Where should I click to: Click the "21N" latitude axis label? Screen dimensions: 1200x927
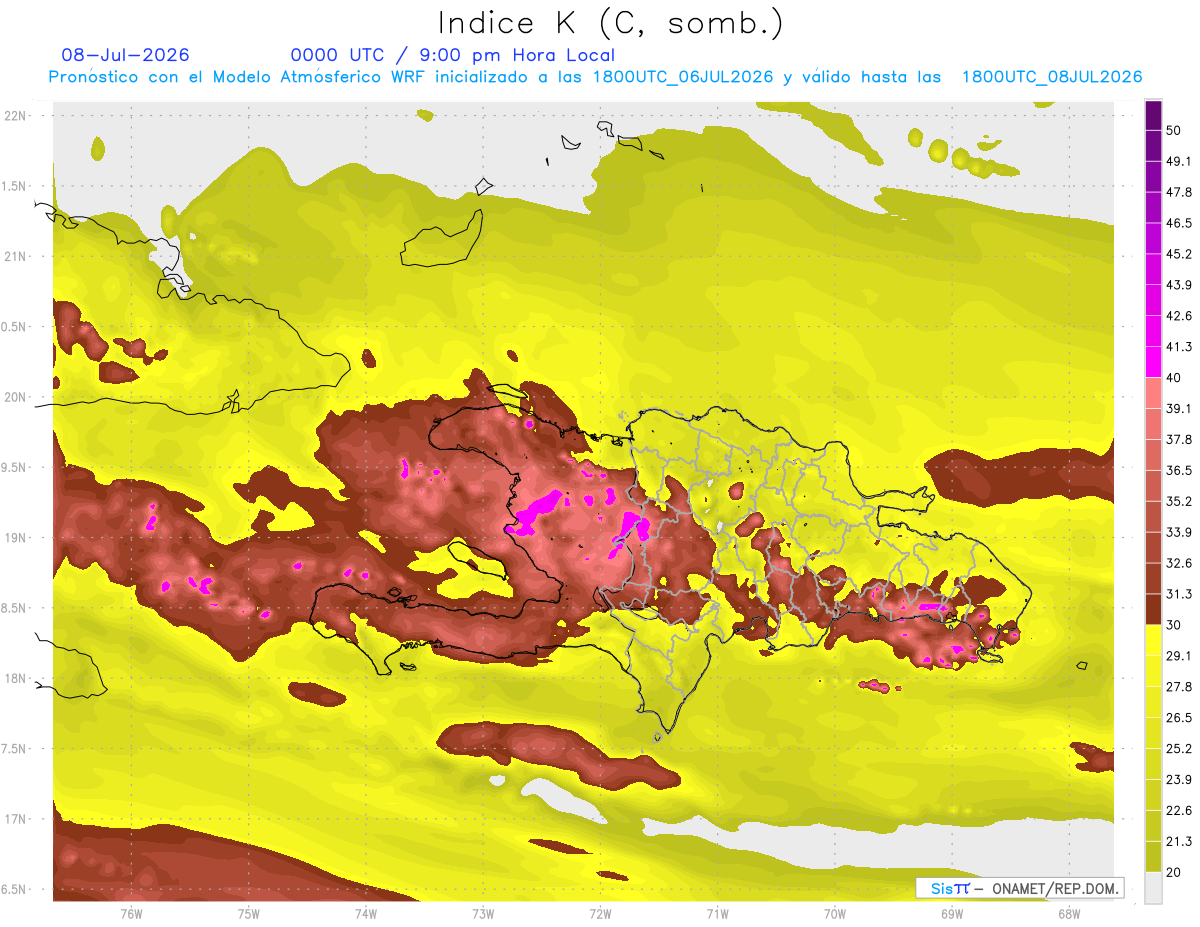15,256
